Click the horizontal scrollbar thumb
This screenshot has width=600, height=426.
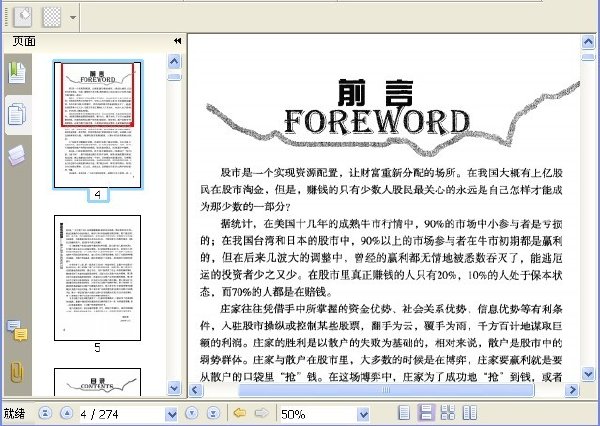(x=386, y=390)
